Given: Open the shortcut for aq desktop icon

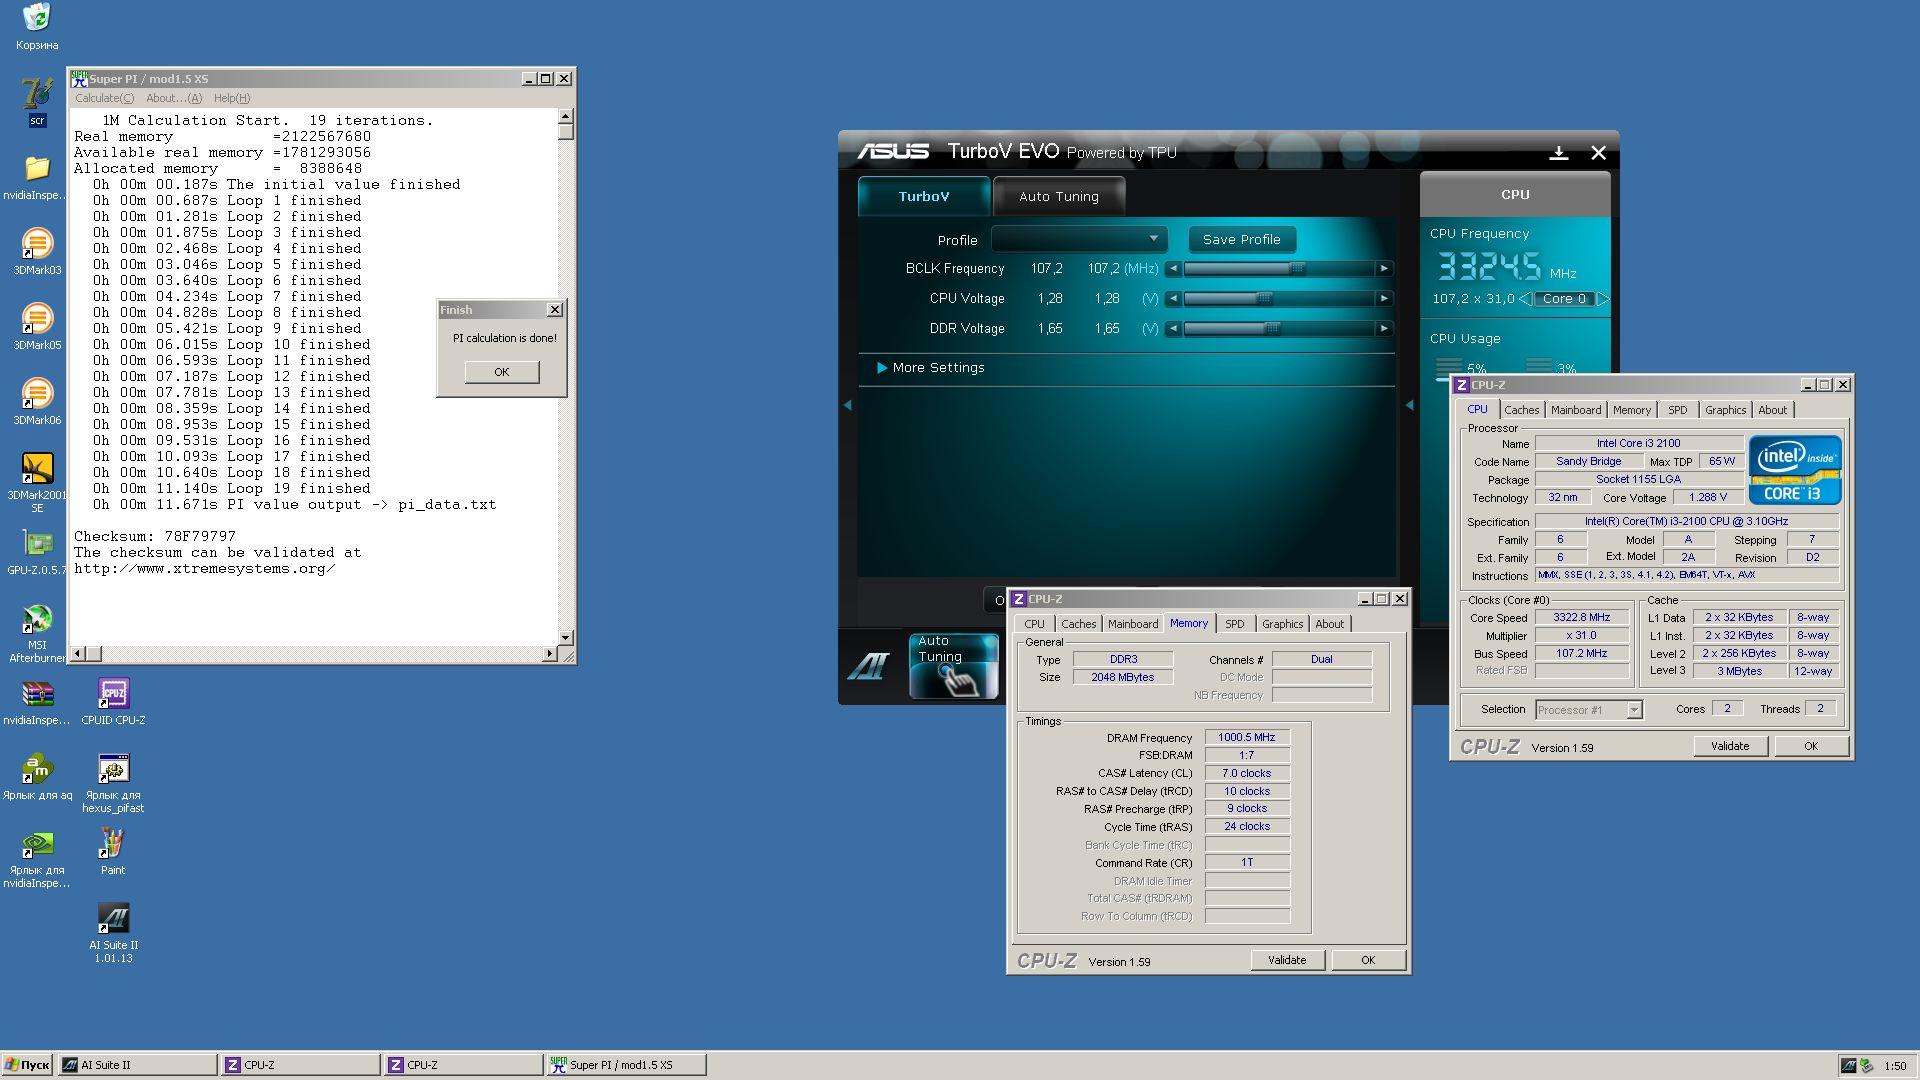Looking at the screenshot, I should click(x=37, y=769).
